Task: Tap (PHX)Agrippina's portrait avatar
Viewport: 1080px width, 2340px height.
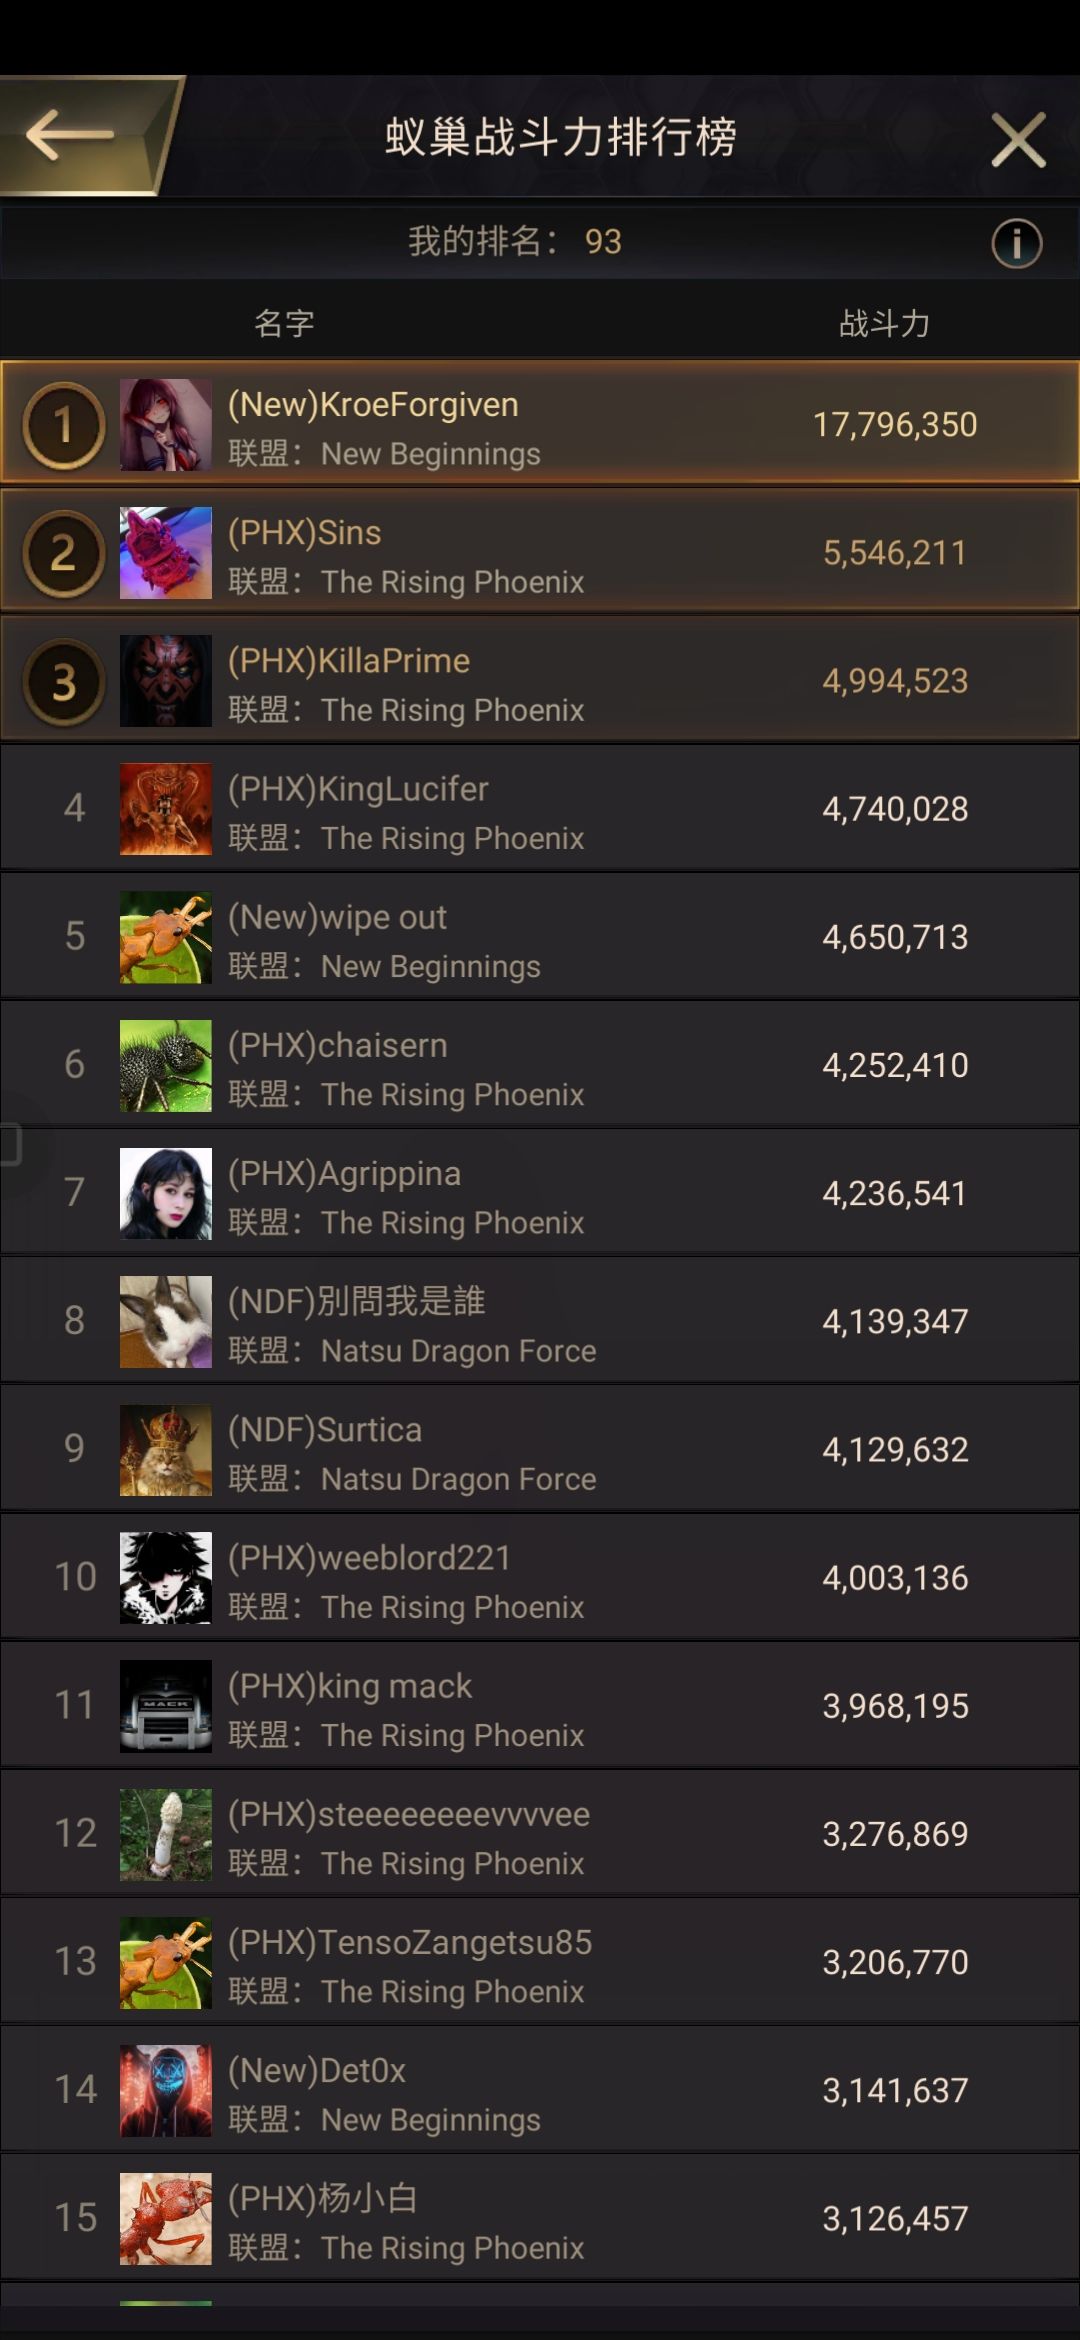Action: pos(166,1193)
